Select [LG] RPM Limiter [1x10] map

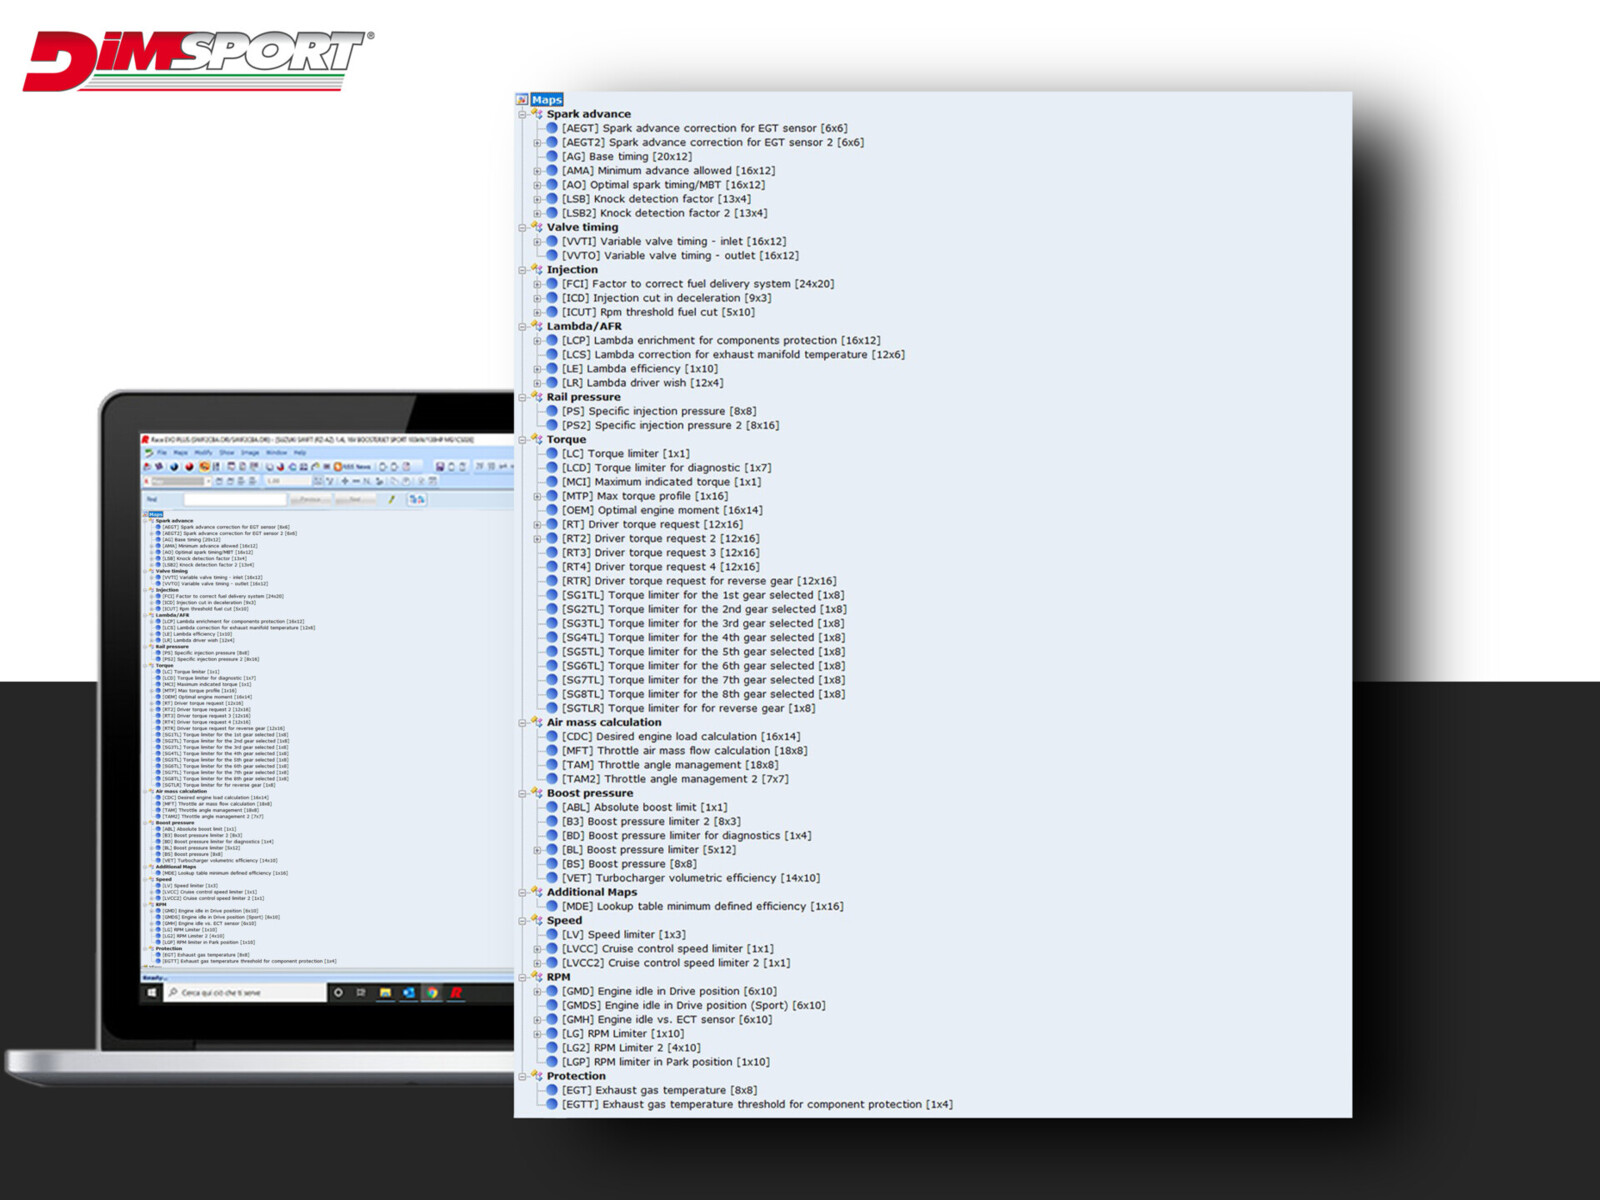coord(622,1034)
